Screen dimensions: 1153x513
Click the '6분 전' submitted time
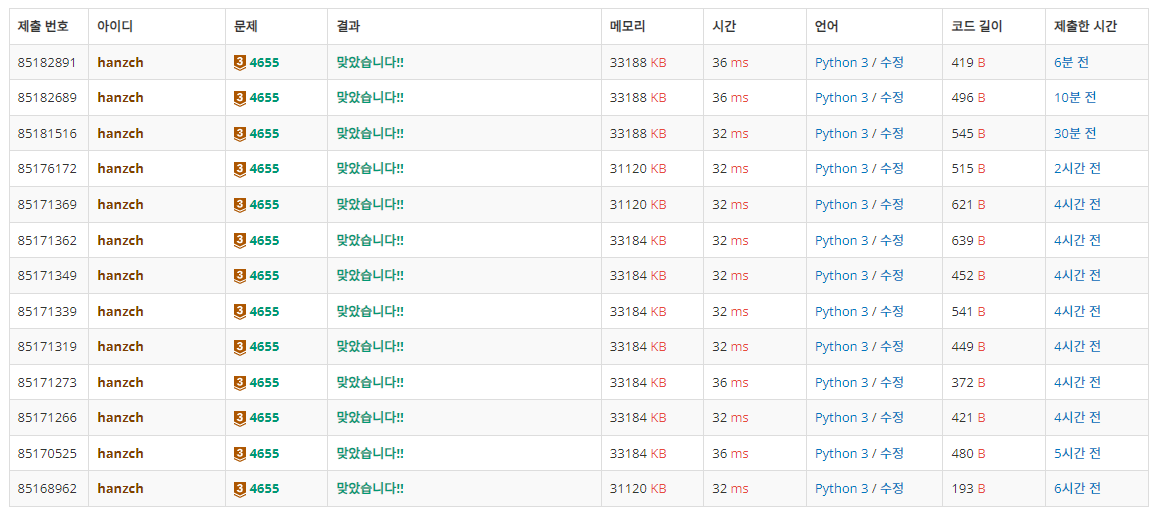tap(1071, 62)
